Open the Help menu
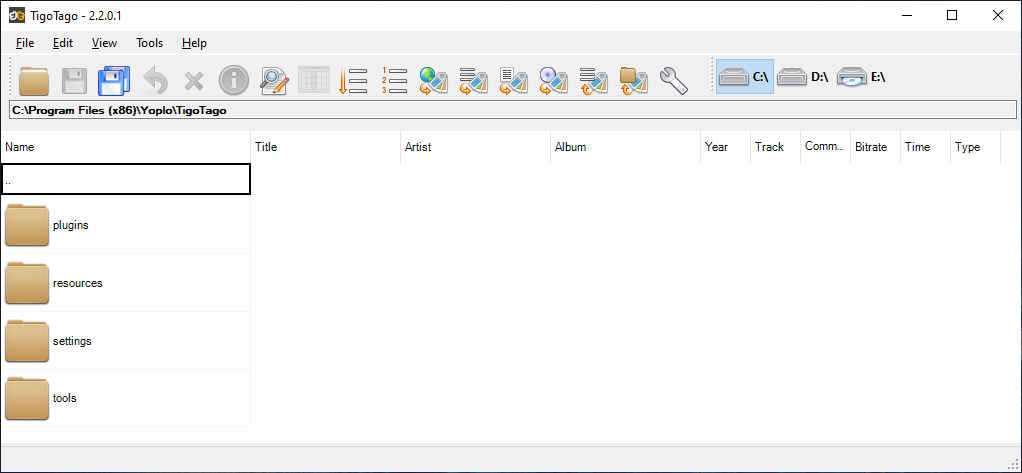Screen dimensions: 1022x473 [x=194, y=43]
